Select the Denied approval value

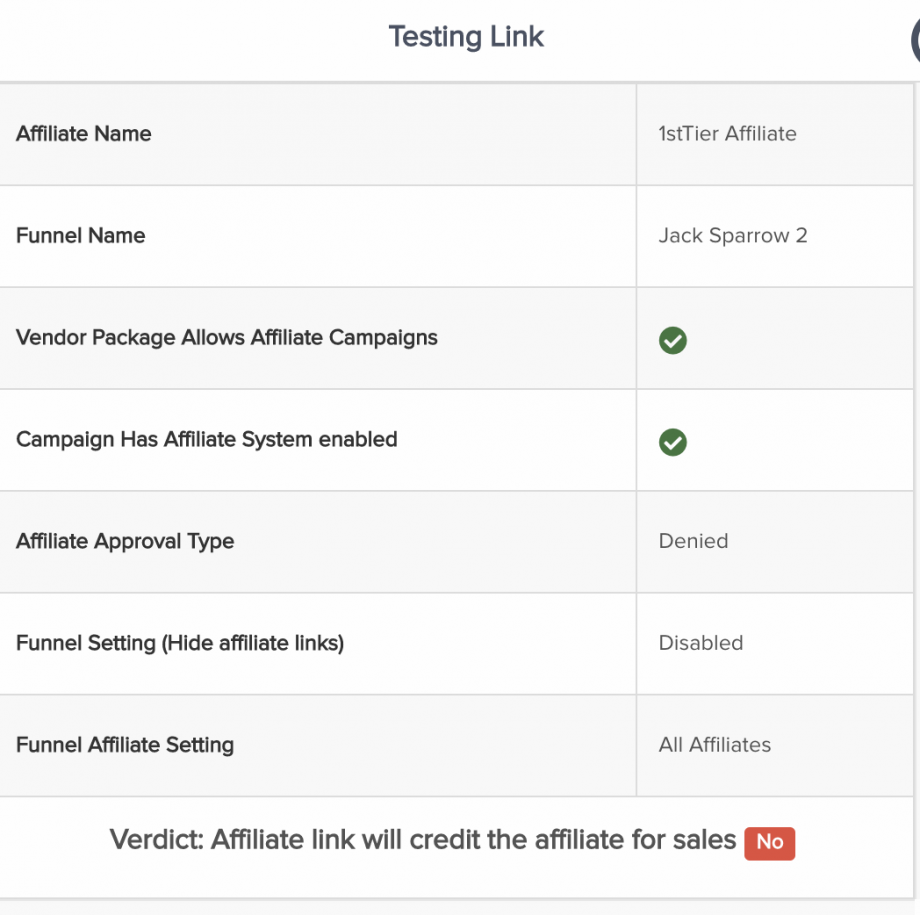[693, 542]
